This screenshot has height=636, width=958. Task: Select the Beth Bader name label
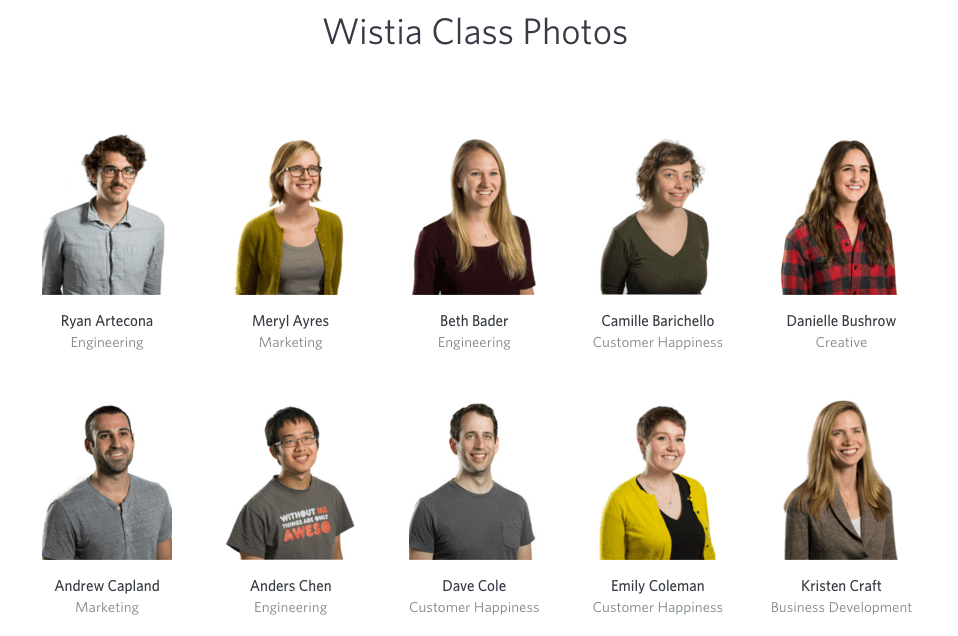point(474,321)
